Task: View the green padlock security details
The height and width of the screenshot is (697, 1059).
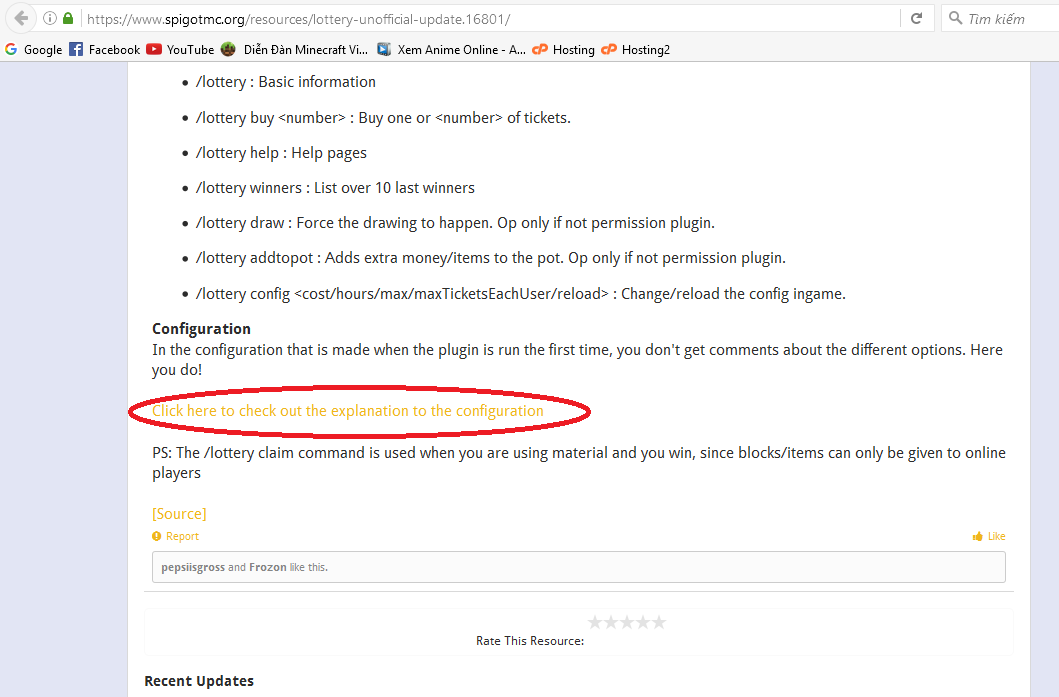Action: point(68,18)
